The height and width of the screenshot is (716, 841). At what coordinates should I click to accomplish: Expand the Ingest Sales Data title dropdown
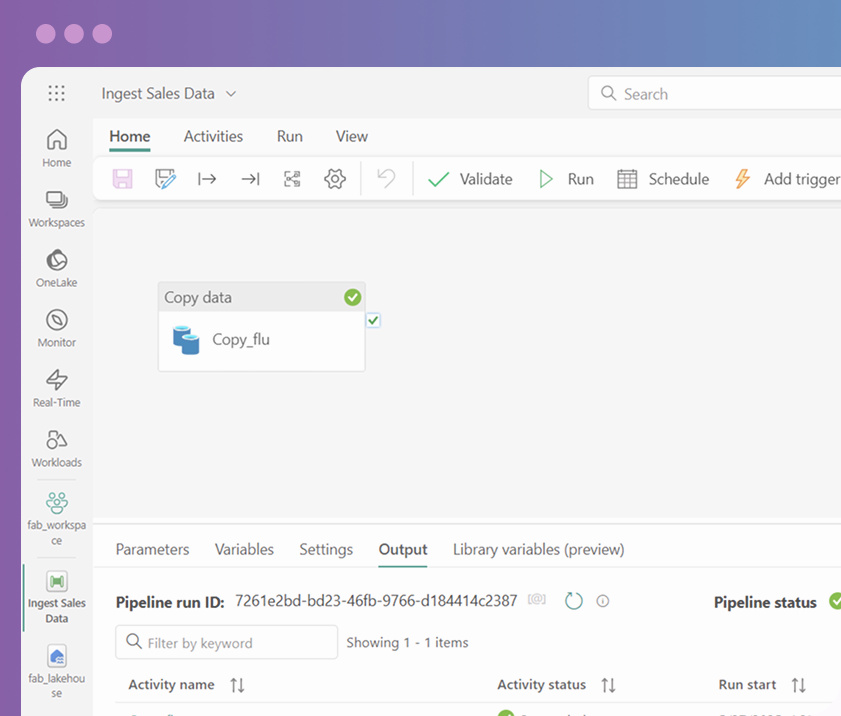point(231,94)
